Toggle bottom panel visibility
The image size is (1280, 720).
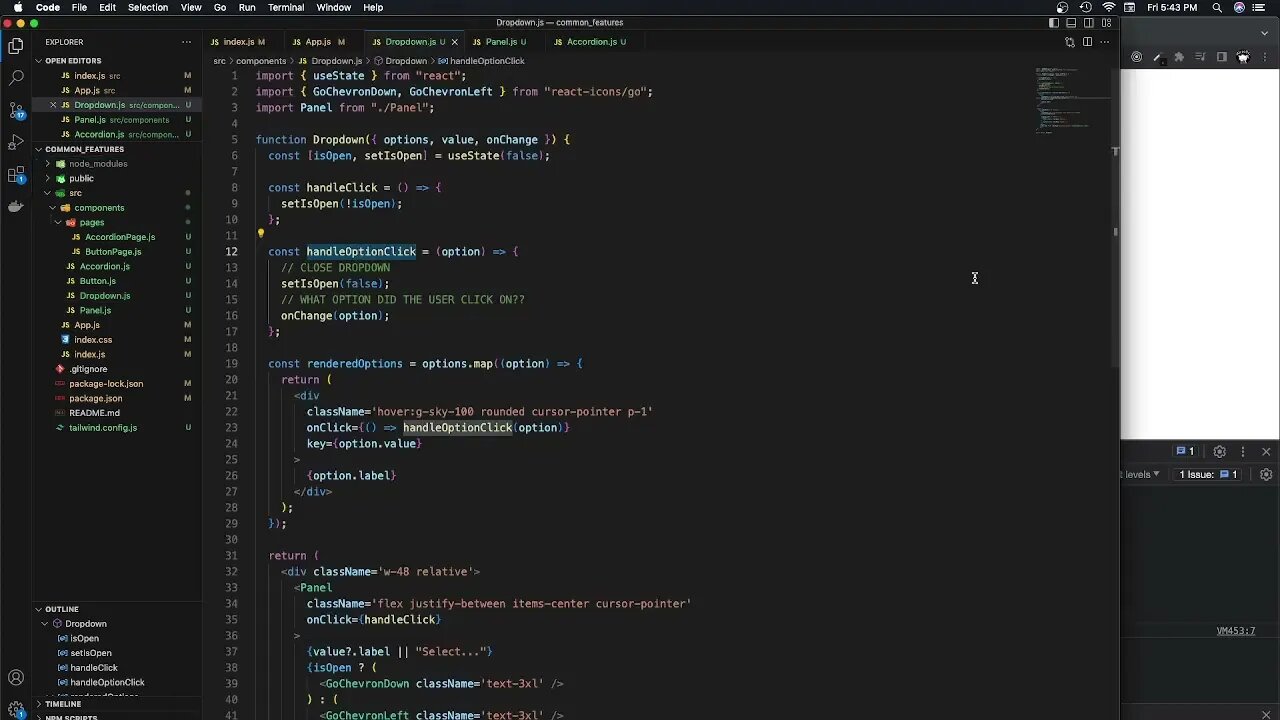[x=1071, y=23]
